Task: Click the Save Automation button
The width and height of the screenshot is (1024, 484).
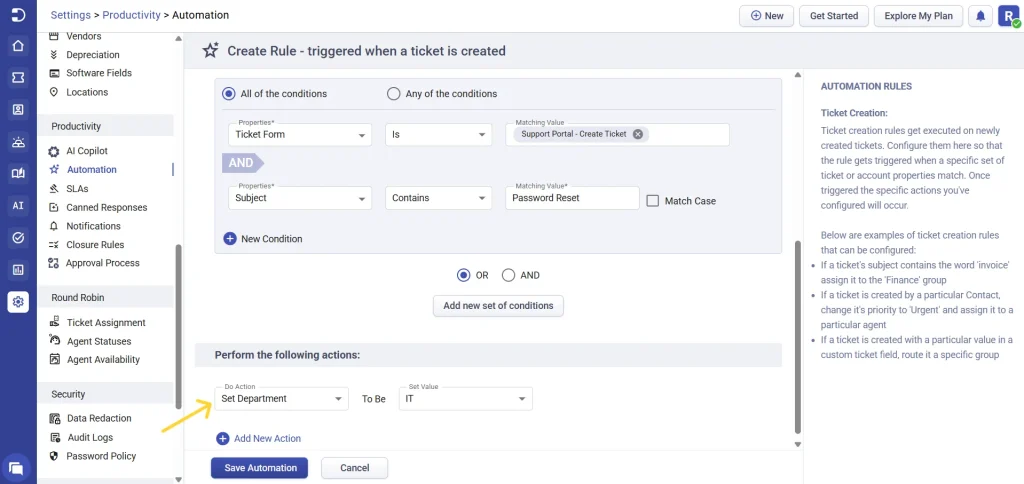Action: (x=259, y=468)
